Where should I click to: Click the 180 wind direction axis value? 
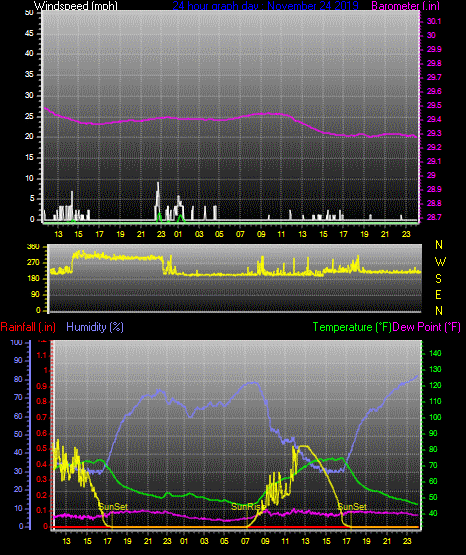point(33,279)
